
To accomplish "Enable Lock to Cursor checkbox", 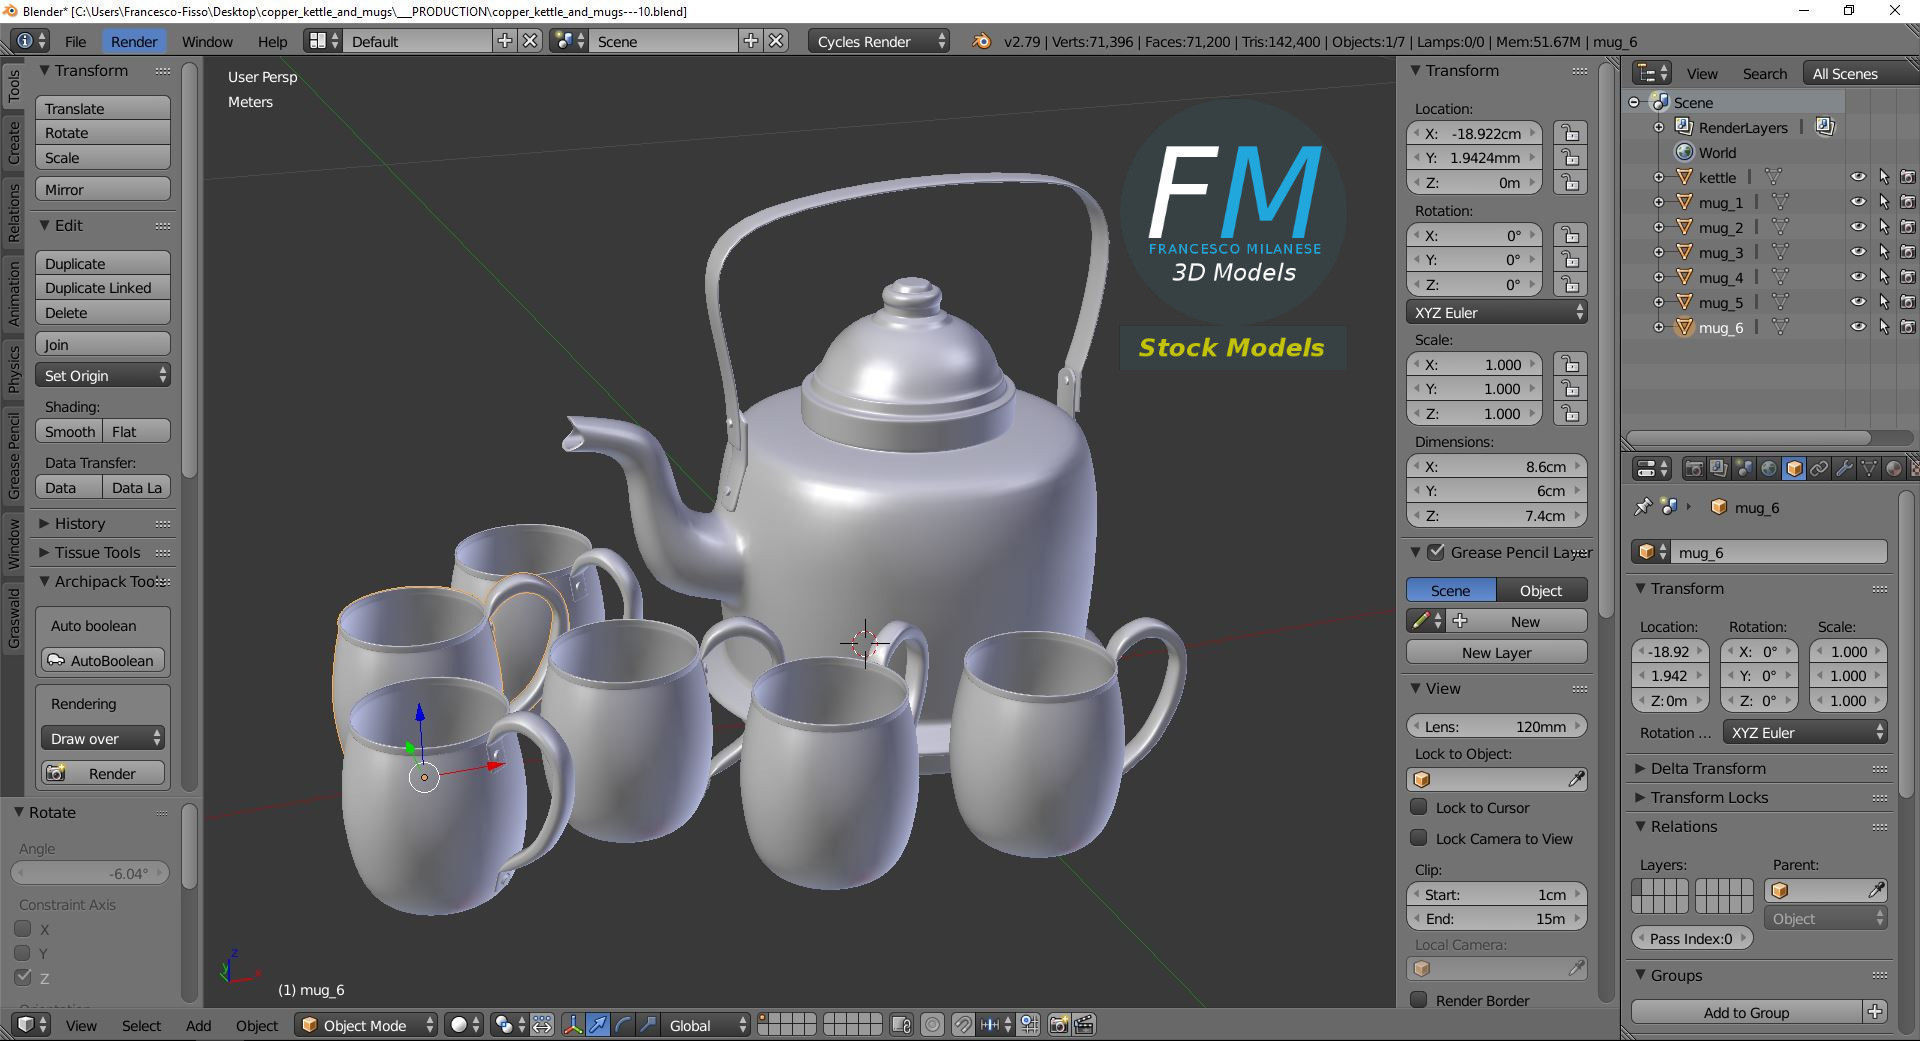I will pos(1419,807).
